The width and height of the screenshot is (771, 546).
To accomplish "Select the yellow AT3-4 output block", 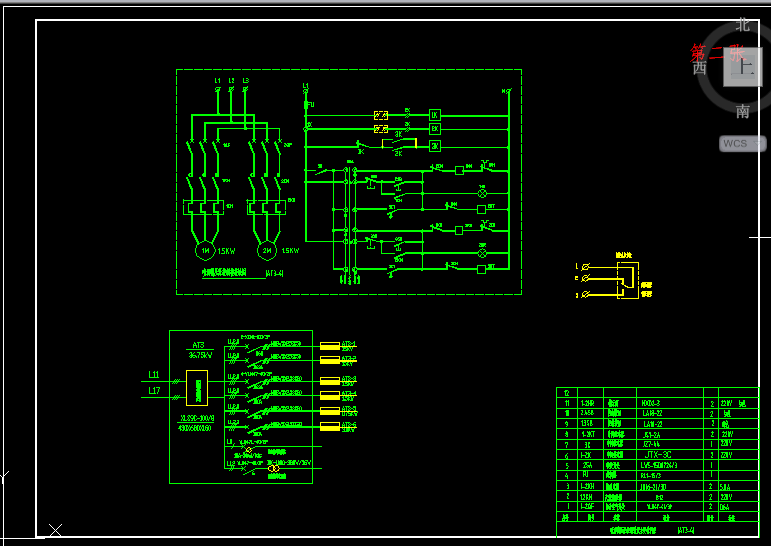I will click(330, 395).
